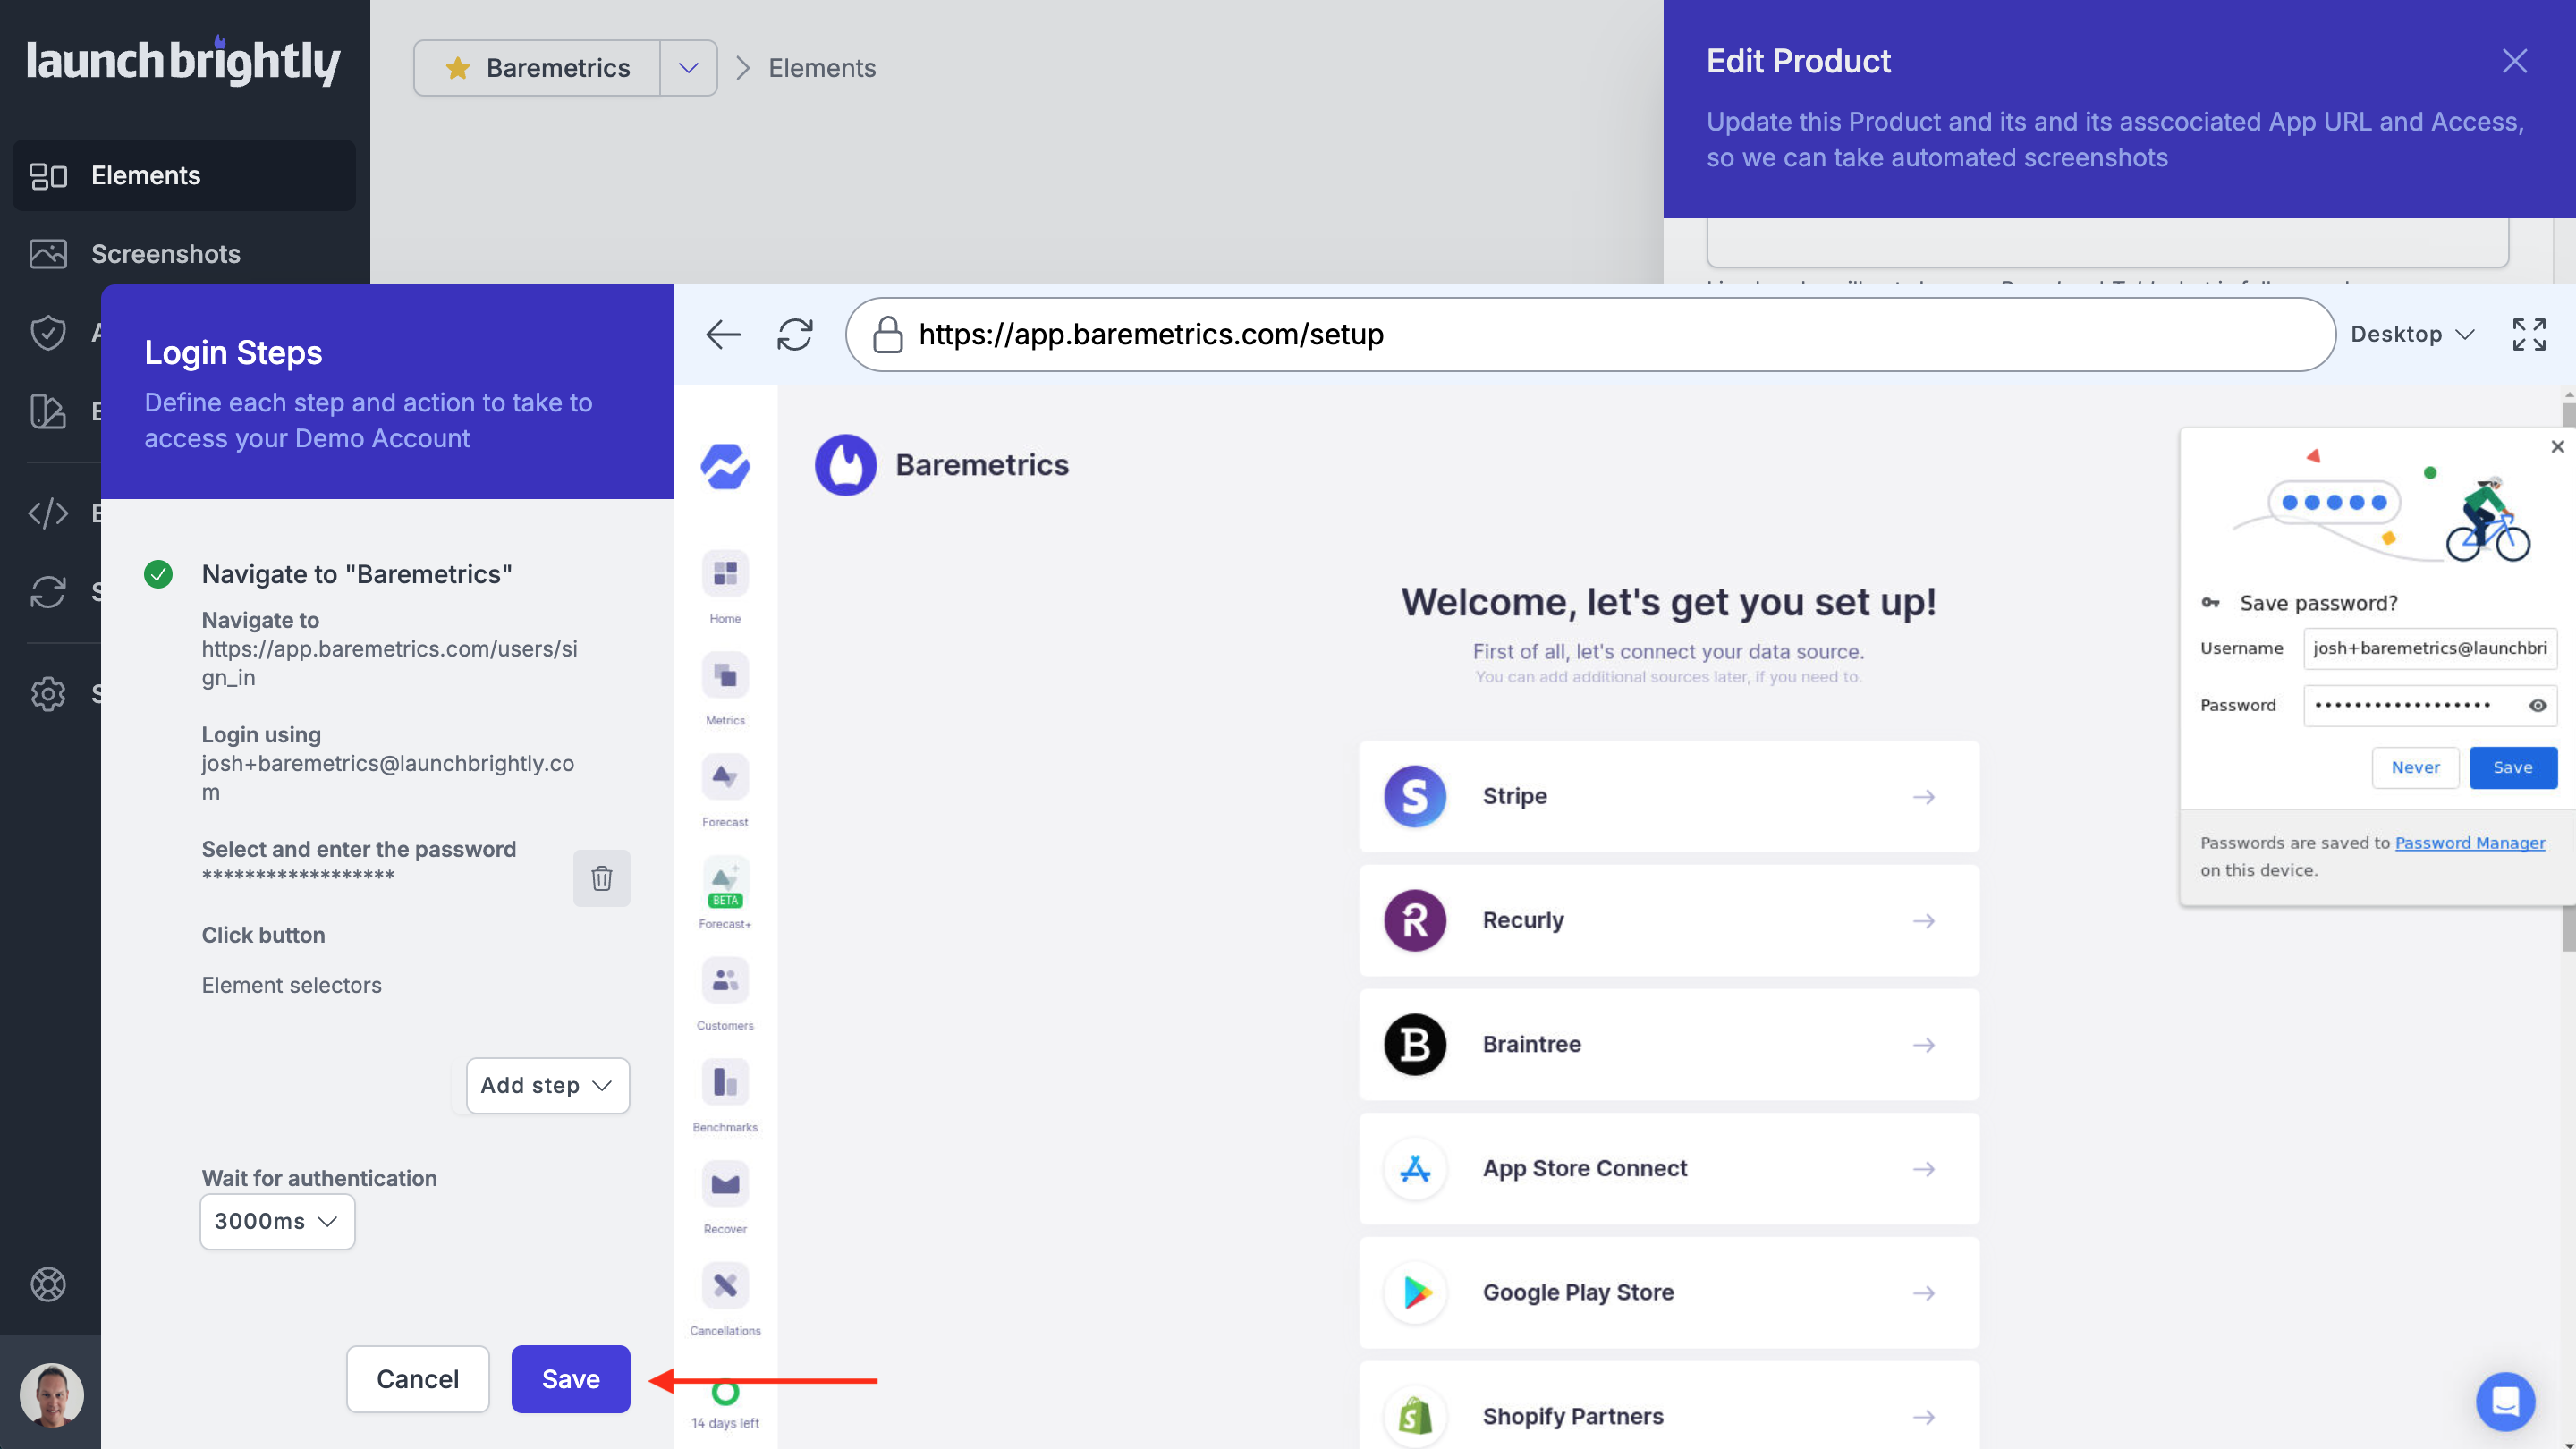Open the 3000ms wait dropdown
The width and height of the screenshot is (2576, 1449).
point(277,1221)
